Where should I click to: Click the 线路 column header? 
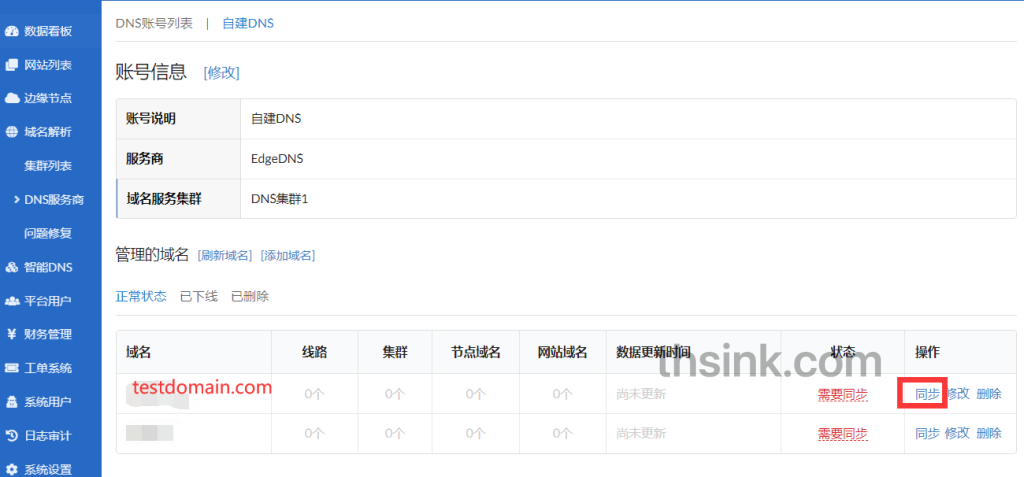tap(314, 352)
